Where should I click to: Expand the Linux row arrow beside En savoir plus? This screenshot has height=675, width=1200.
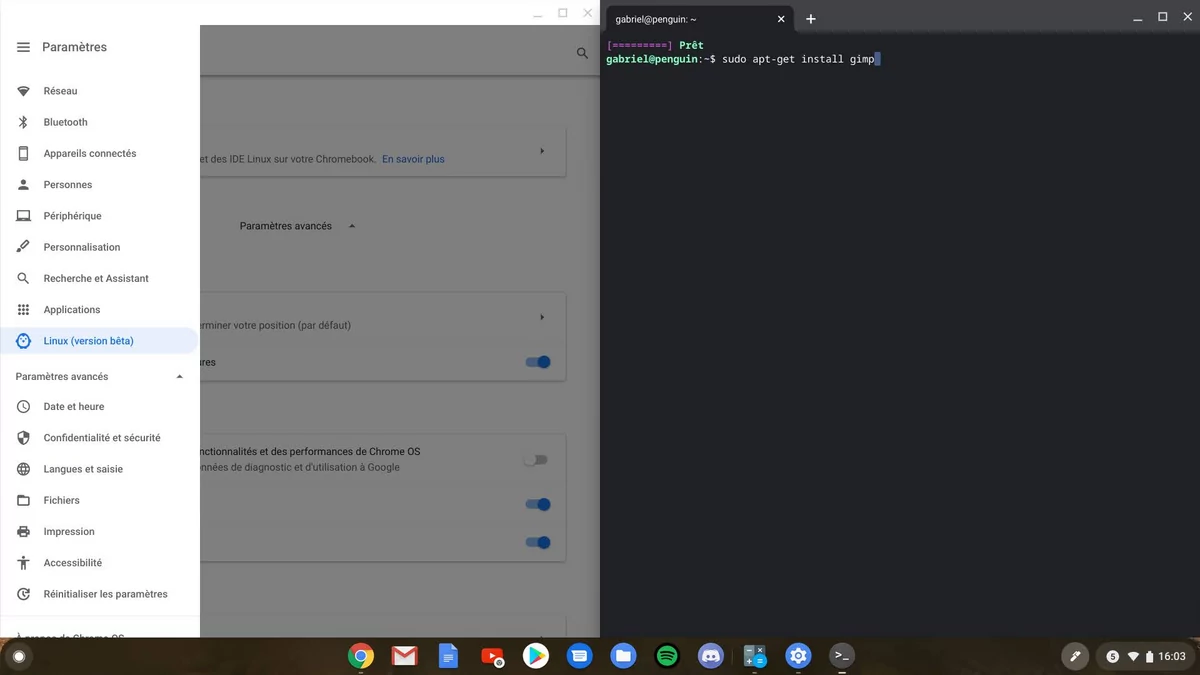click(542, 151)
